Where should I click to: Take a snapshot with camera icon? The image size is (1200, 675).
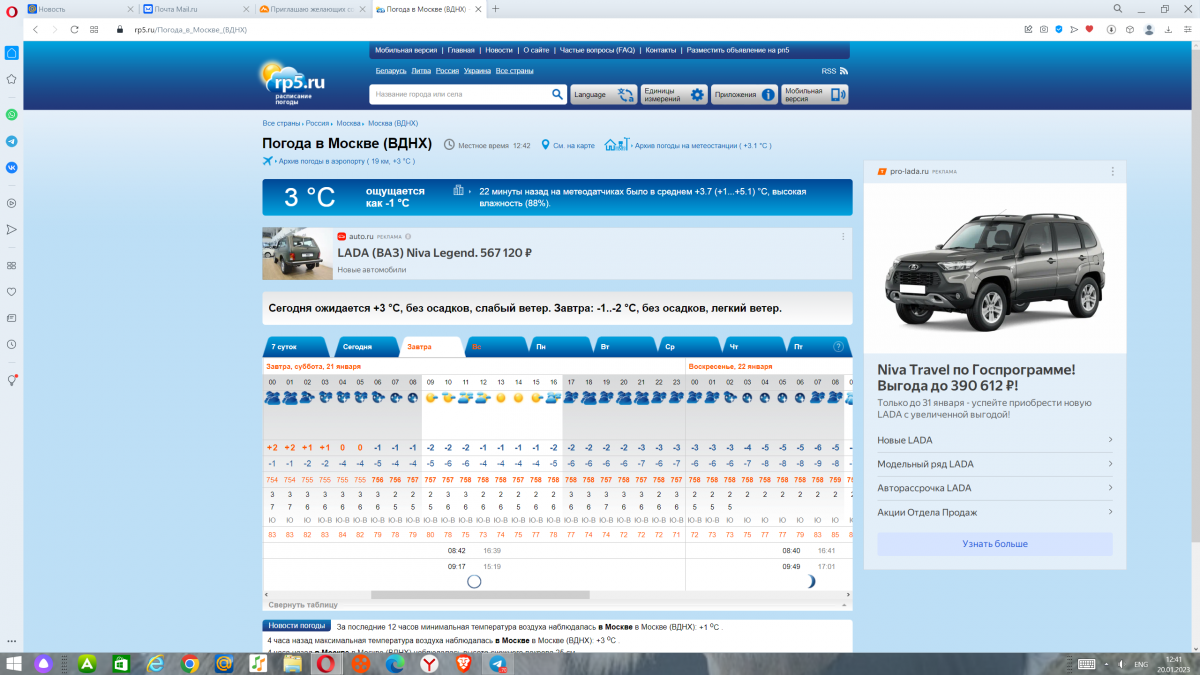coord(1044,29)
